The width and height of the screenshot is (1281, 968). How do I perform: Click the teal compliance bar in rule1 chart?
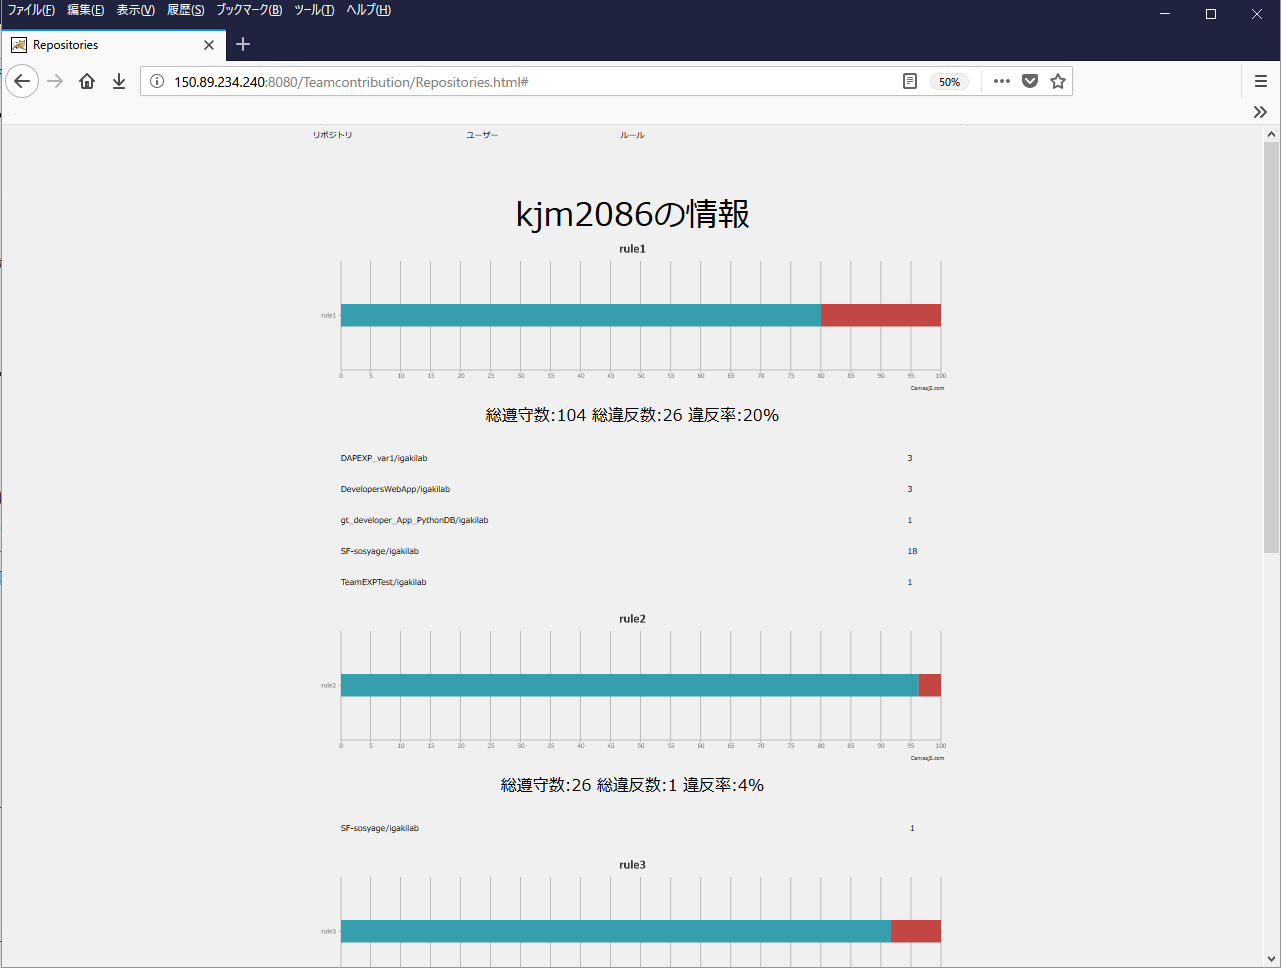[x=581, y=315]
